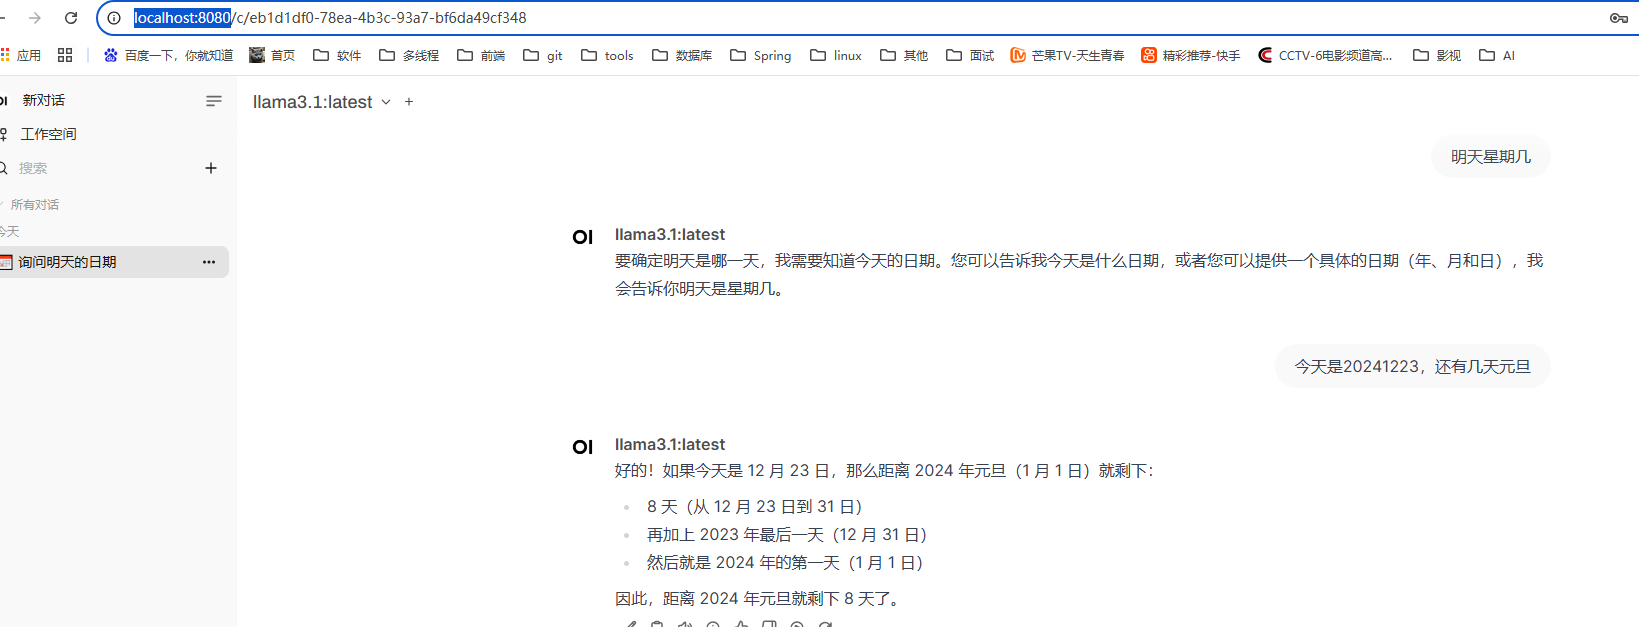Click llama3.1:latest name above the first reply
Viewport: 1639px width, 627px height.
tap(670, 235)
